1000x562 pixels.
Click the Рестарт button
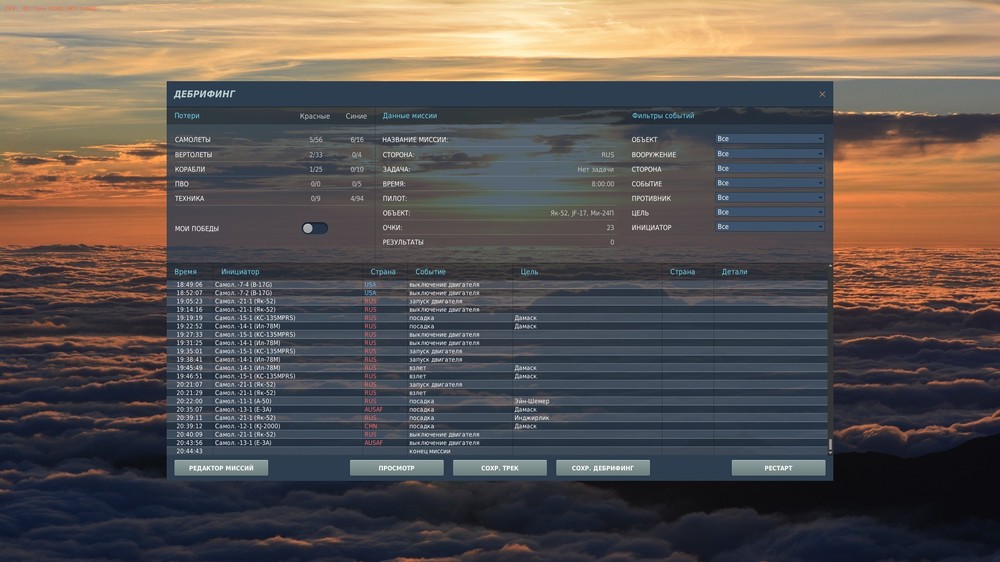tap(778, 468)
